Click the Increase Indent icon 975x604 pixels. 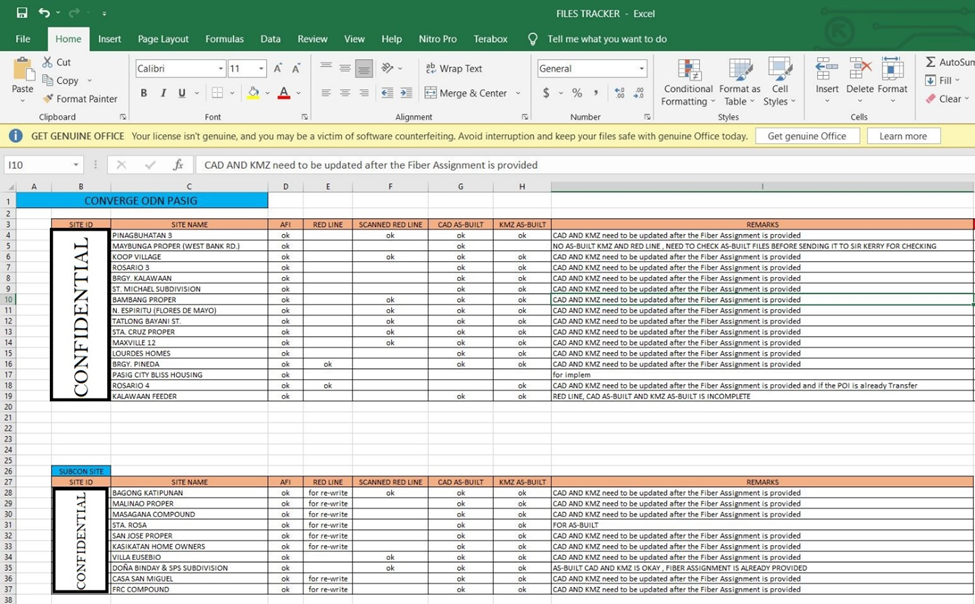point(405,93)
